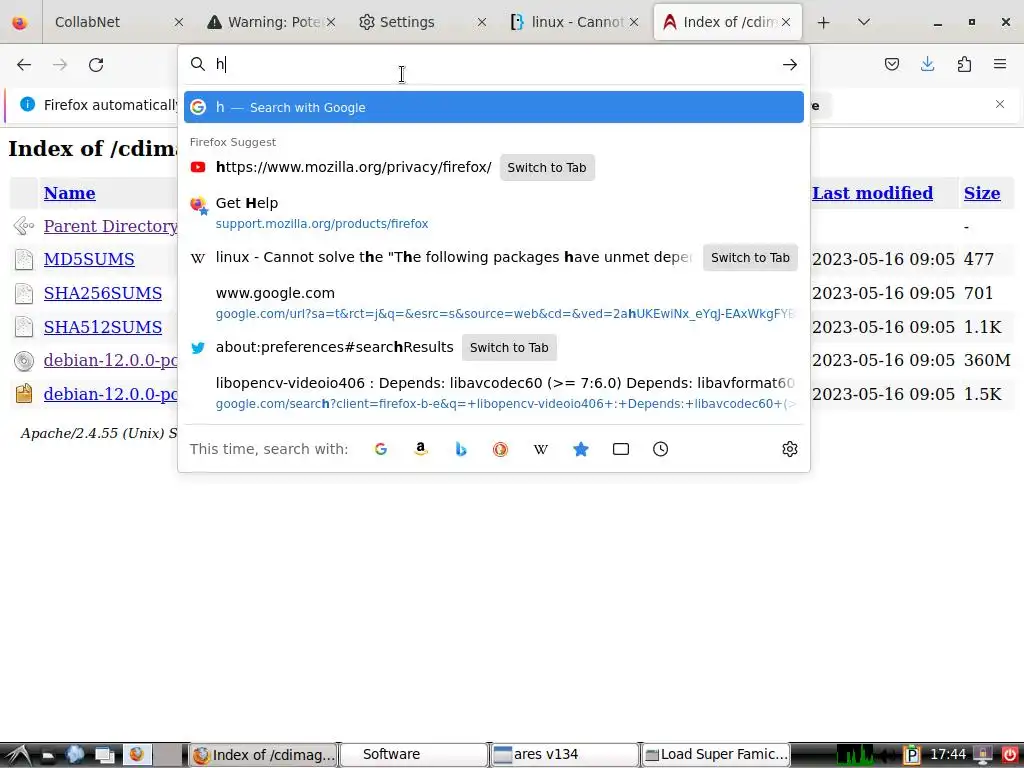Viewport: 1024px width, 768px height.
Task: Sort listing by the Size column
Action: pos(982,193)
